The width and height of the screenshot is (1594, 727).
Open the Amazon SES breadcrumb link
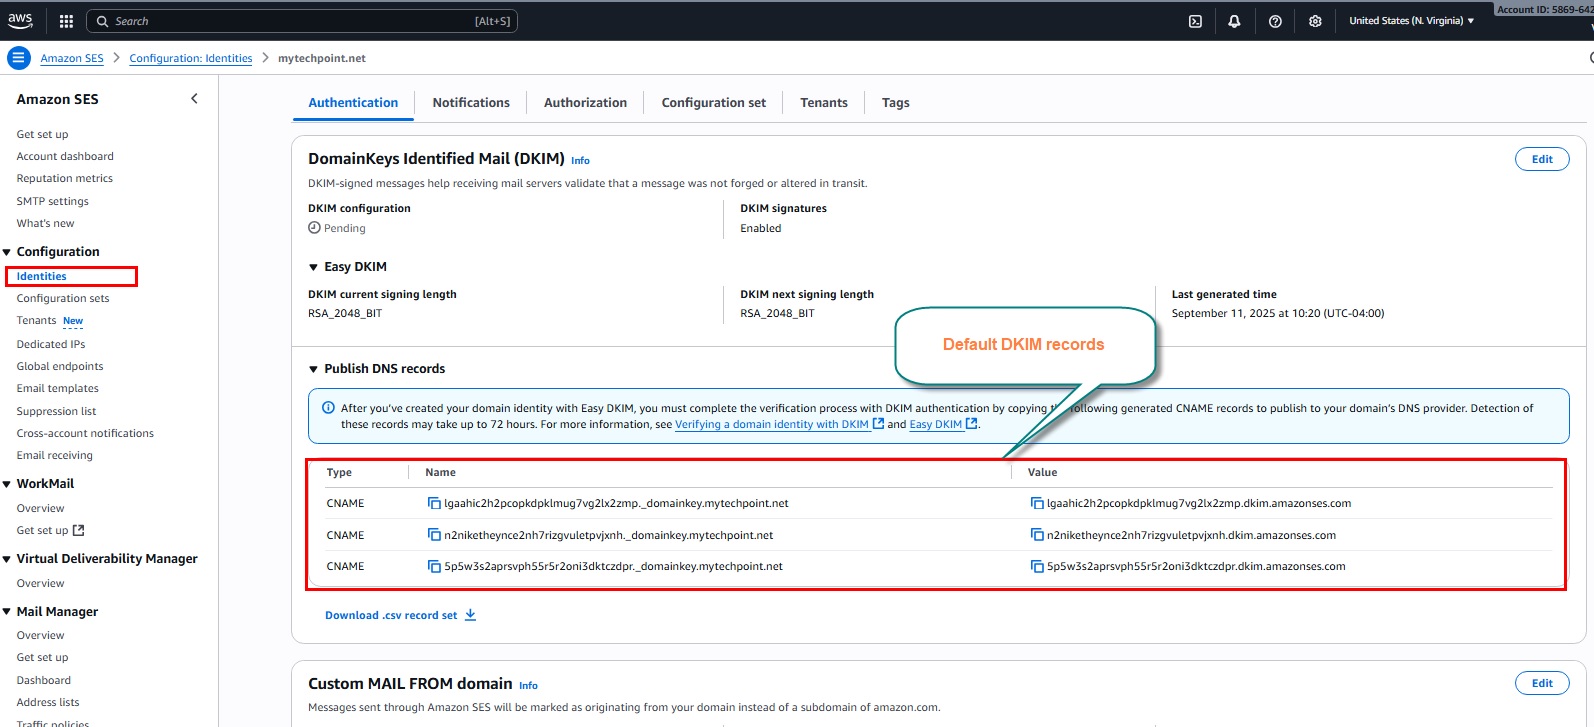pos(72,58)
